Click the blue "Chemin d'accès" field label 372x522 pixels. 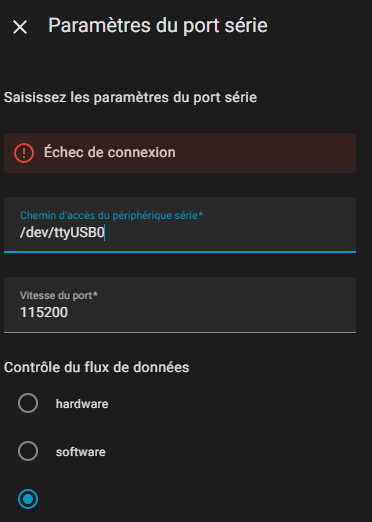click(111, 215)
